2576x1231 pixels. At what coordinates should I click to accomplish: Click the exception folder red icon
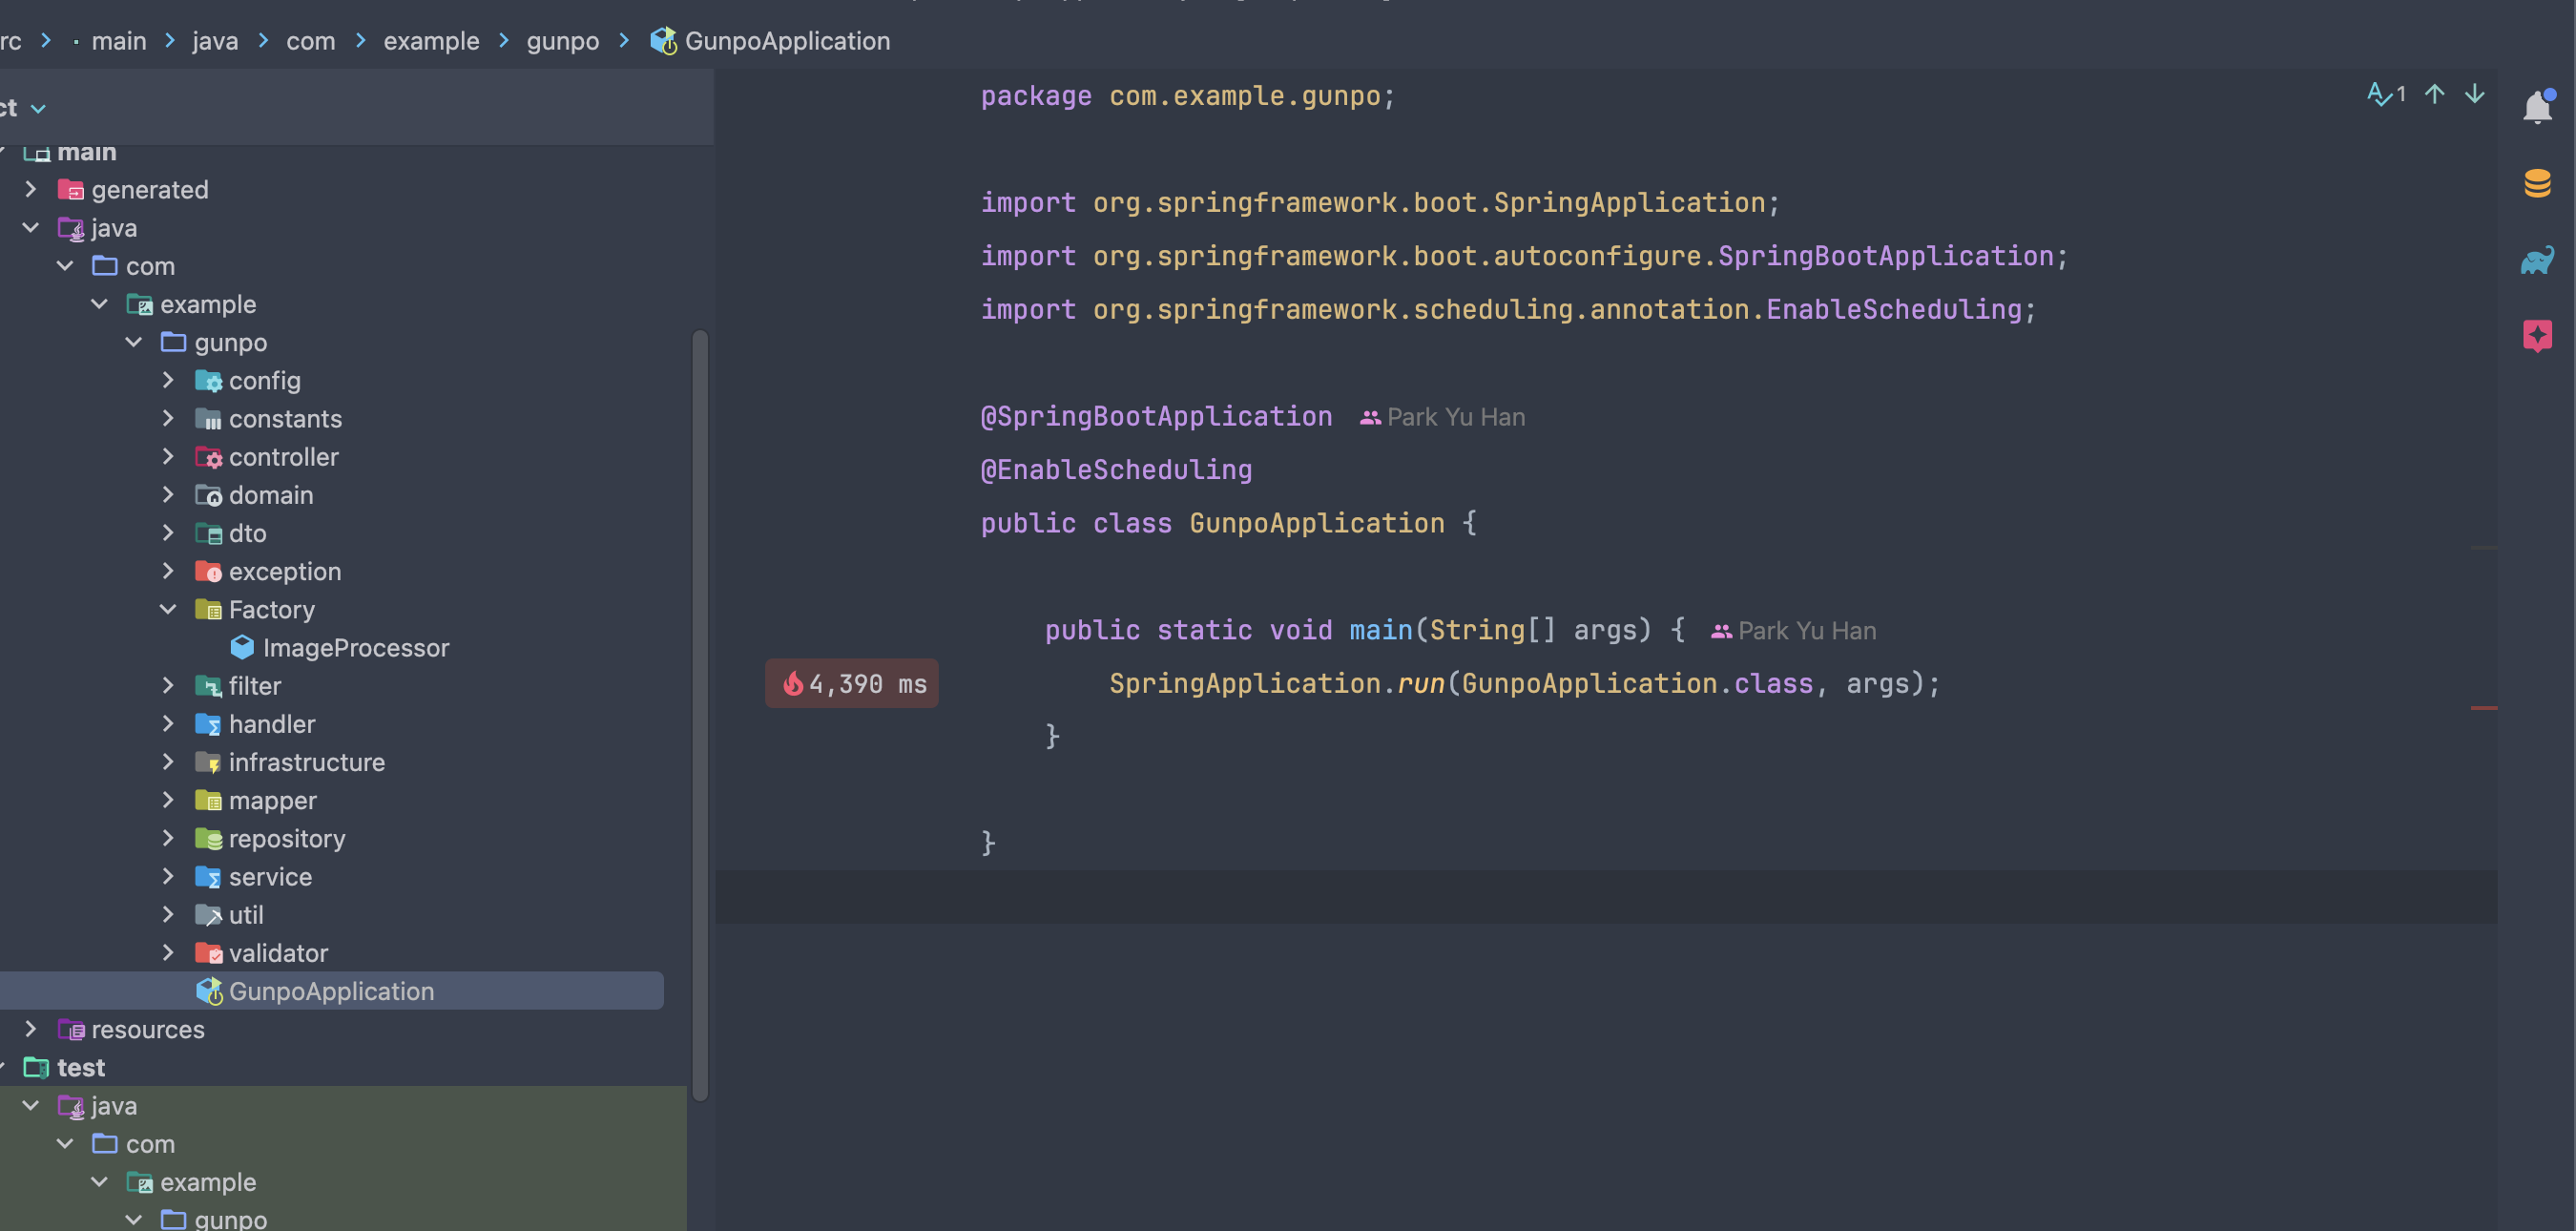208,572
